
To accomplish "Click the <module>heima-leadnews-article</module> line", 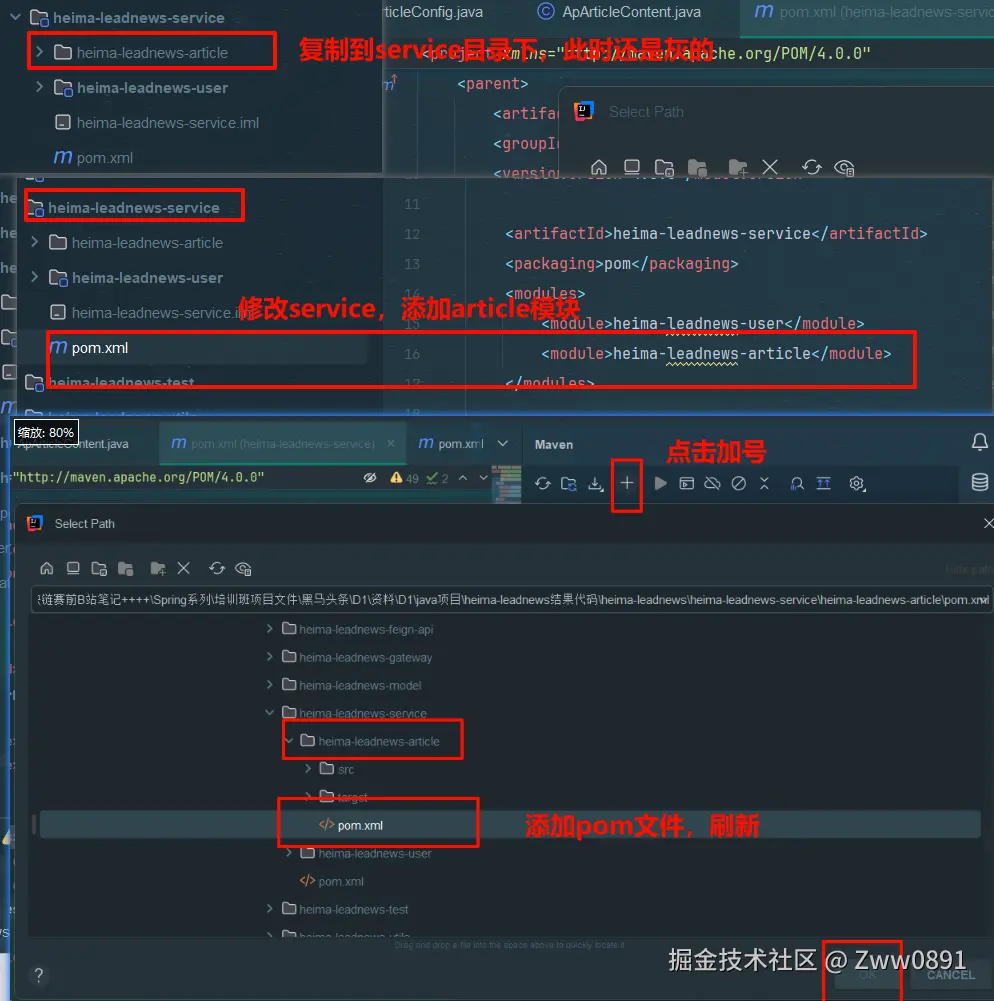I will 716,354.
